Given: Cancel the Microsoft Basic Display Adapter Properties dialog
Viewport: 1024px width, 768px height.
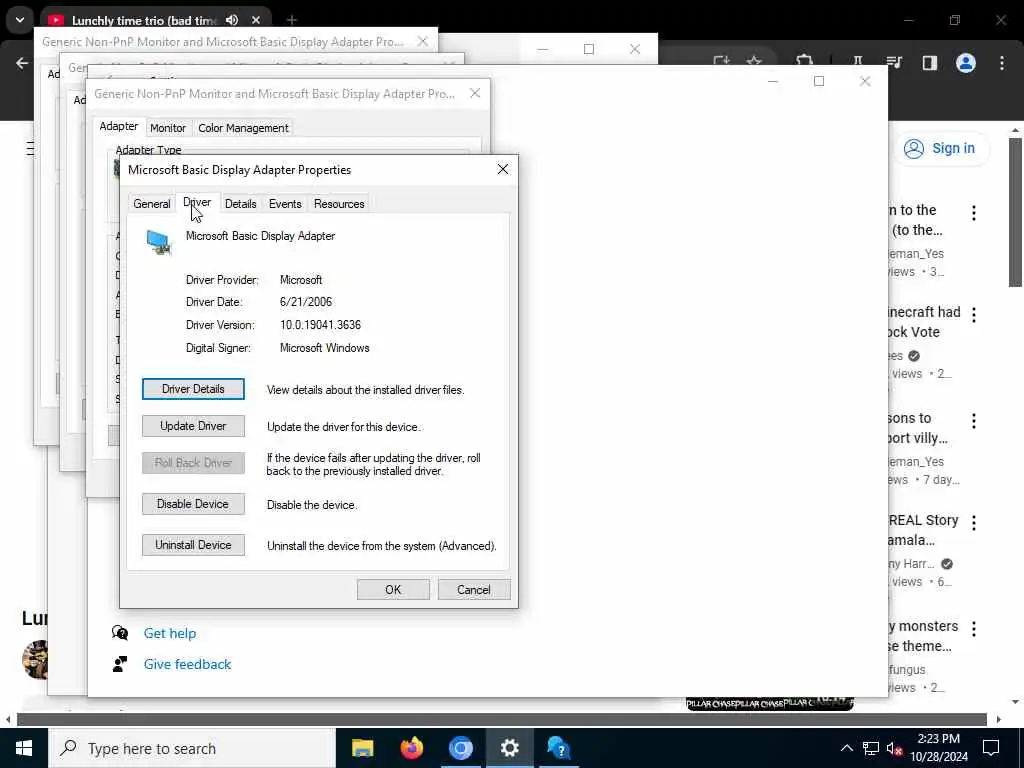Looking at the screenshot, I should click(x=473, y=590).
